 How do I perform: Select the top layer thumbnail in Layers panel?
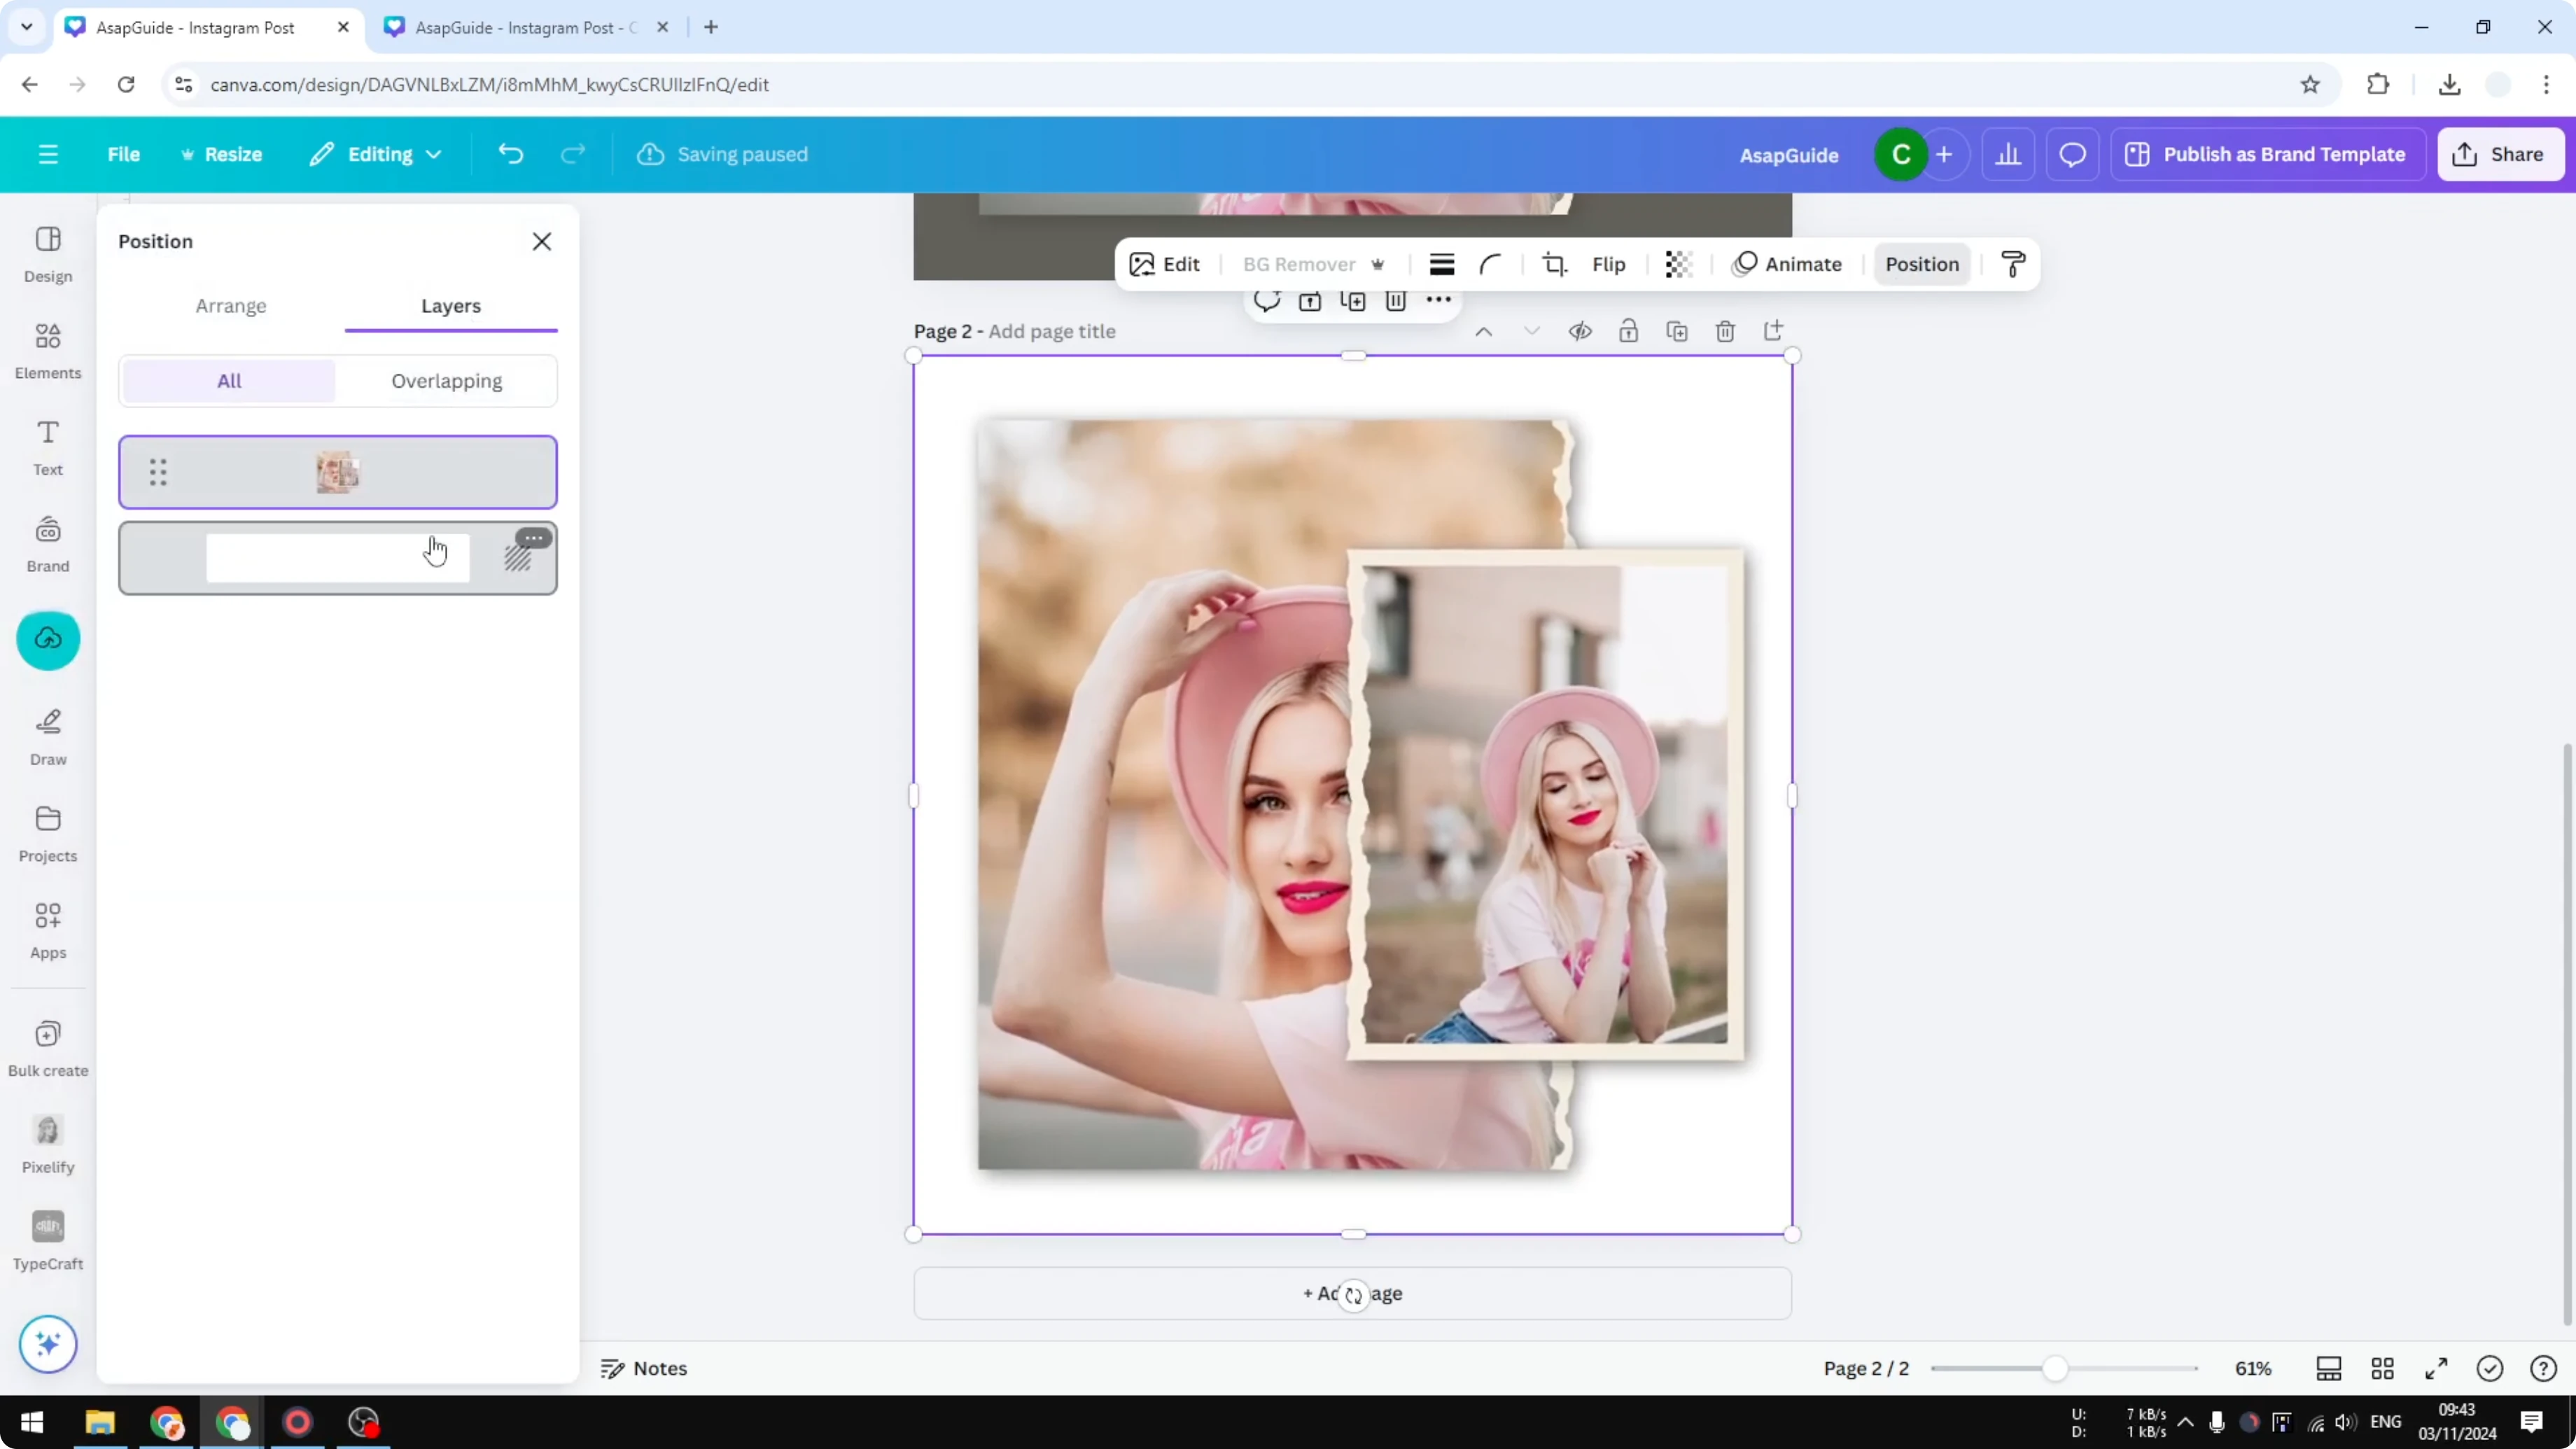pos(338,471)
